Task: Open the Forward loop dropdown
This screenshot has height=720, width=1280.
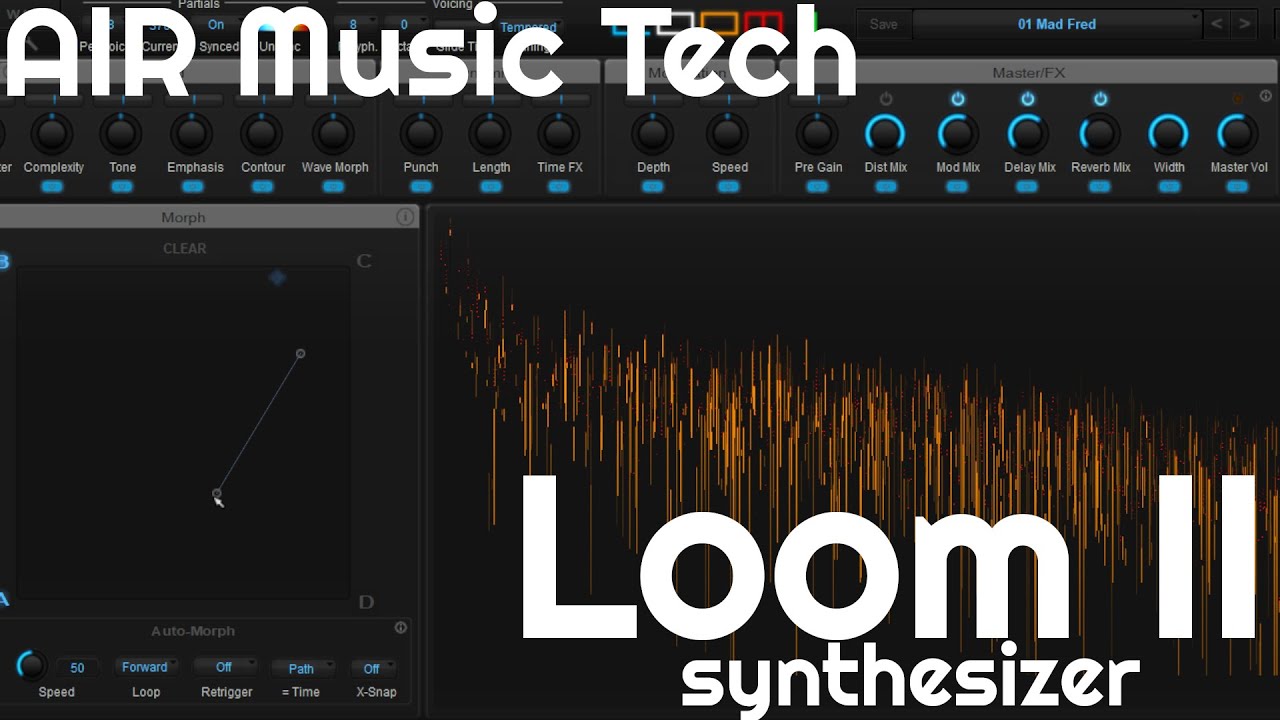Action: [x=146, y=667]
